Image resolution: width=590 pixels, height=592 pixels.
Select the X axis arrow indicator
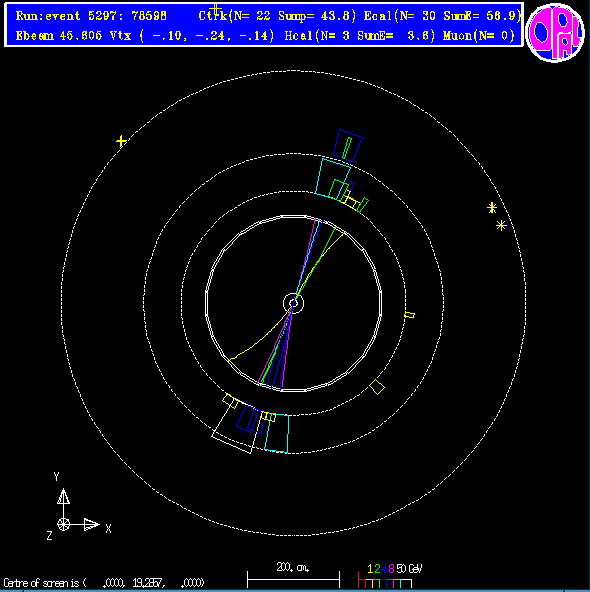pos(91,524)
